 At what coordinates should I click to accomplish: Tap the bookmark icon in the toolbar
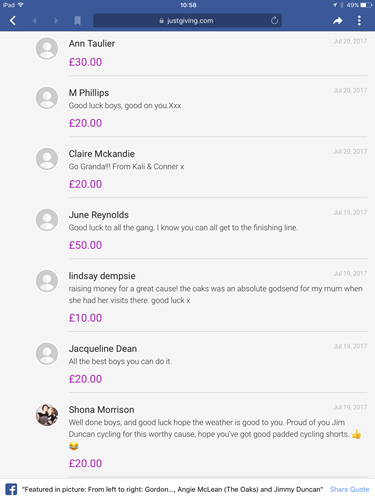click(x=77, y=21)
